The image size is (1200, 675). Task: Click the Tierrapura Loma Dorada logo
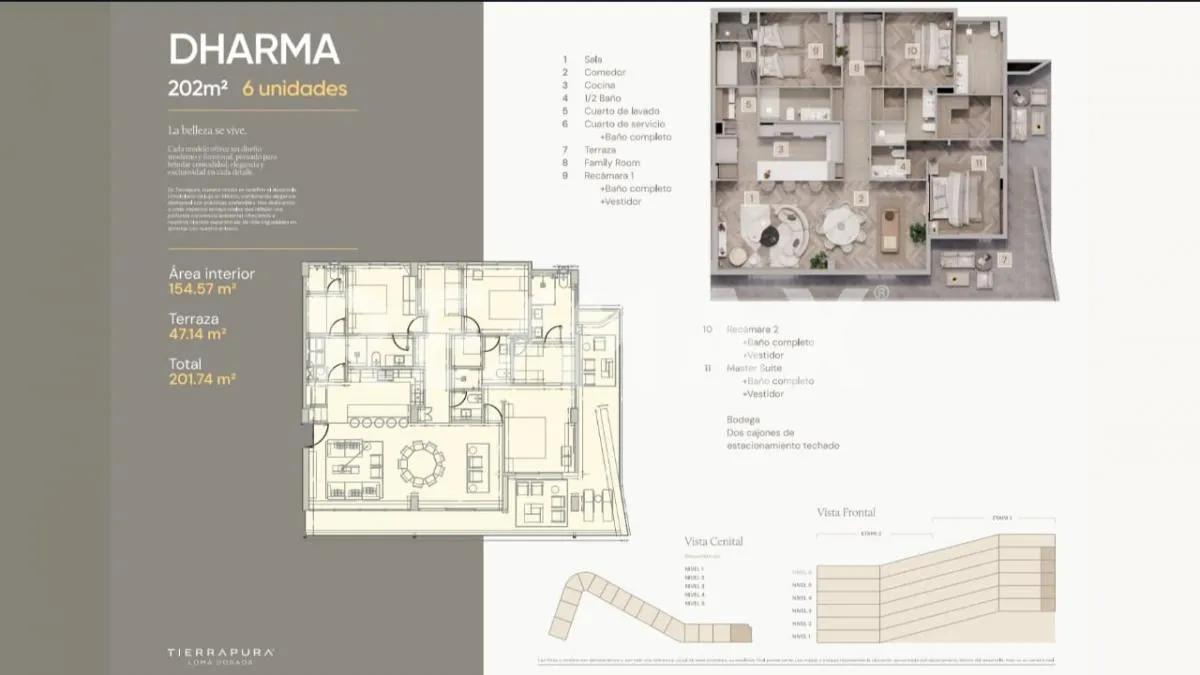(x=221, y=655)
